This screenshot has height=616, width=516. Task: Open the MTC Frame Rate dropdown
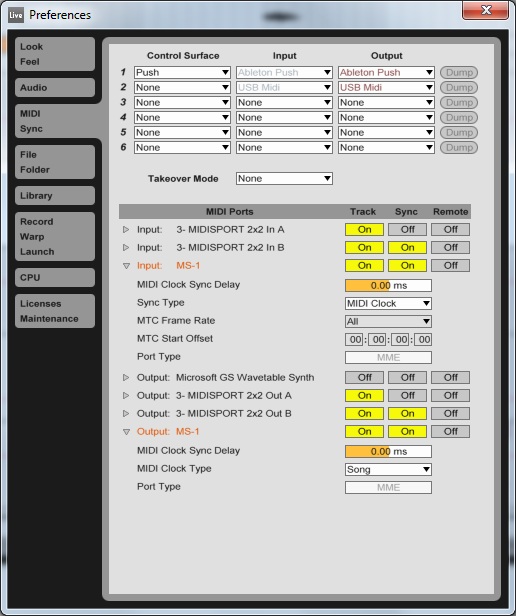click(x=388, y=322)
